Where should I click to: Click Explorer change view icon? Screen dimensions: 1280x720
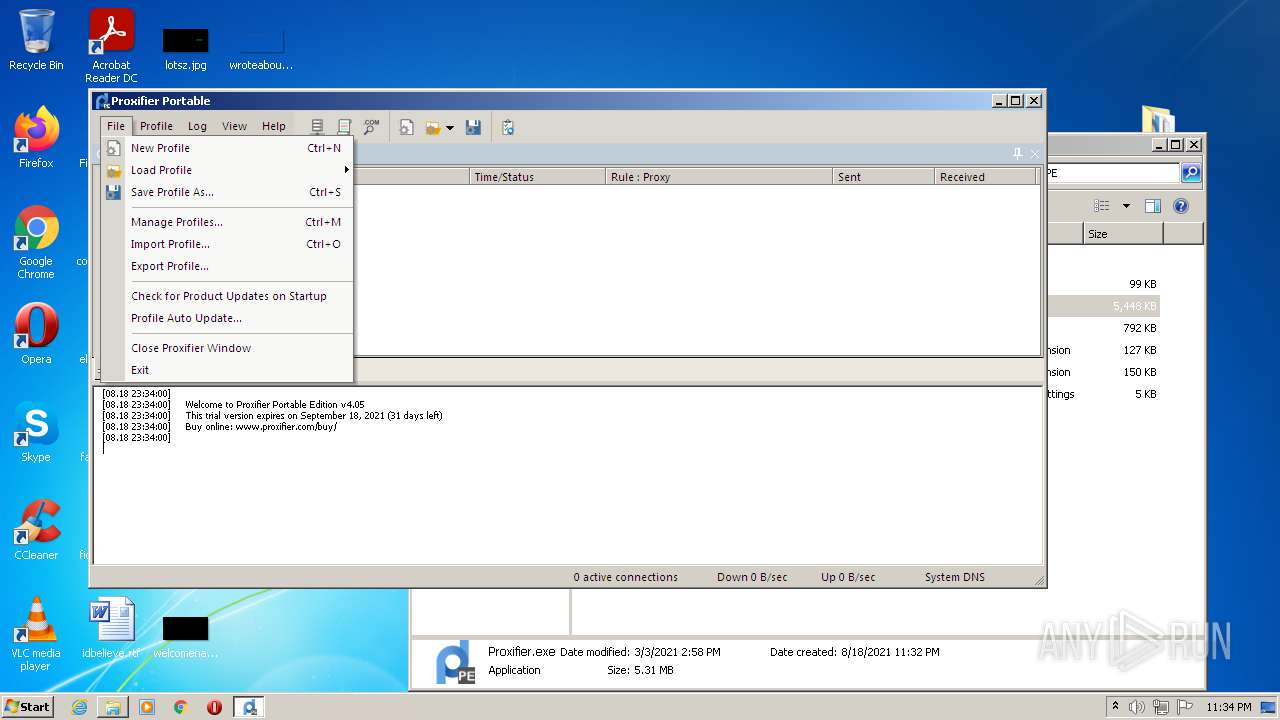click(x=1102, y=206)
